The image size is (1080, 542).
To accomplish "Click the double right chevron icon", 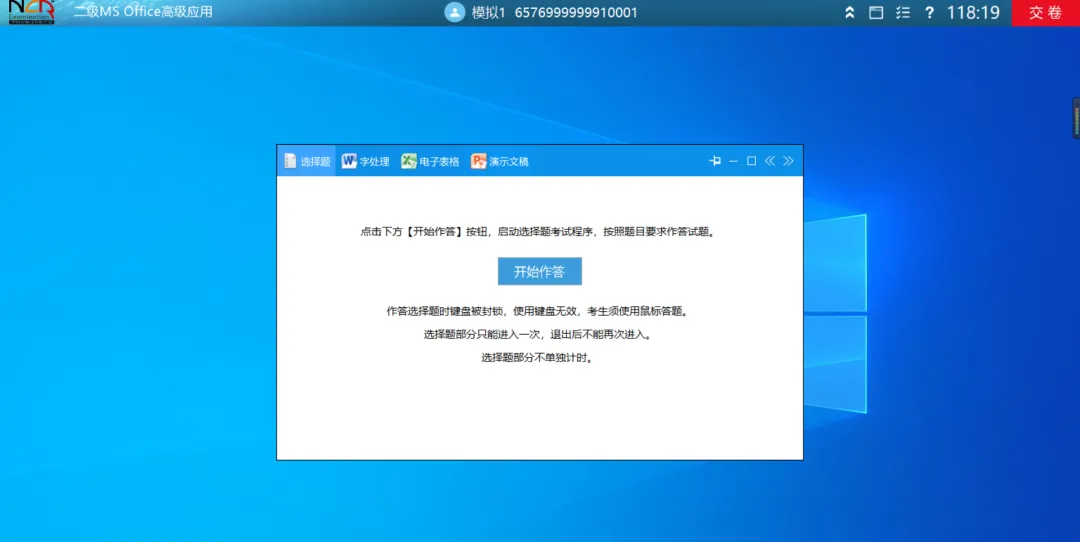I will 789,160.
